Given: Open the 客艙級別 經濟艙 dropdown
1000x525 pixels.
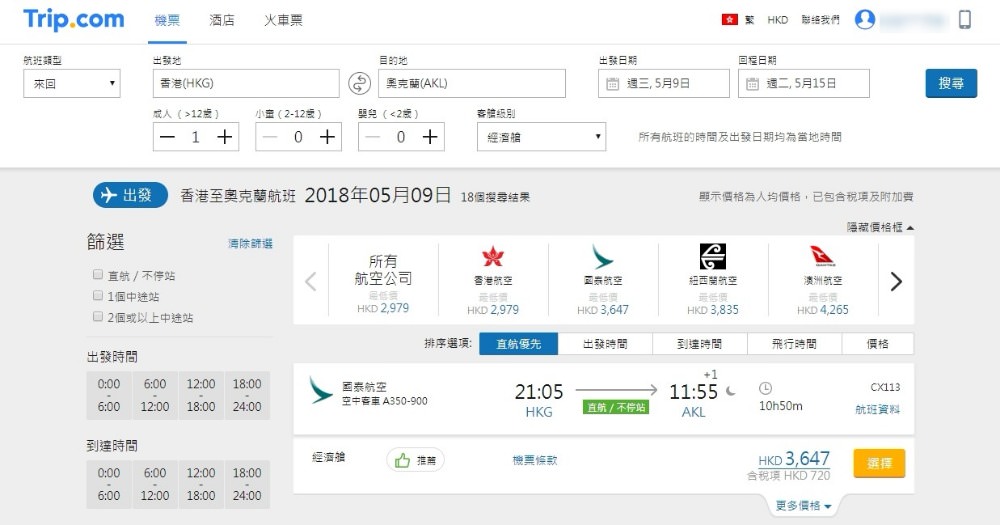Looking at the screenshot, I should 541,137.
